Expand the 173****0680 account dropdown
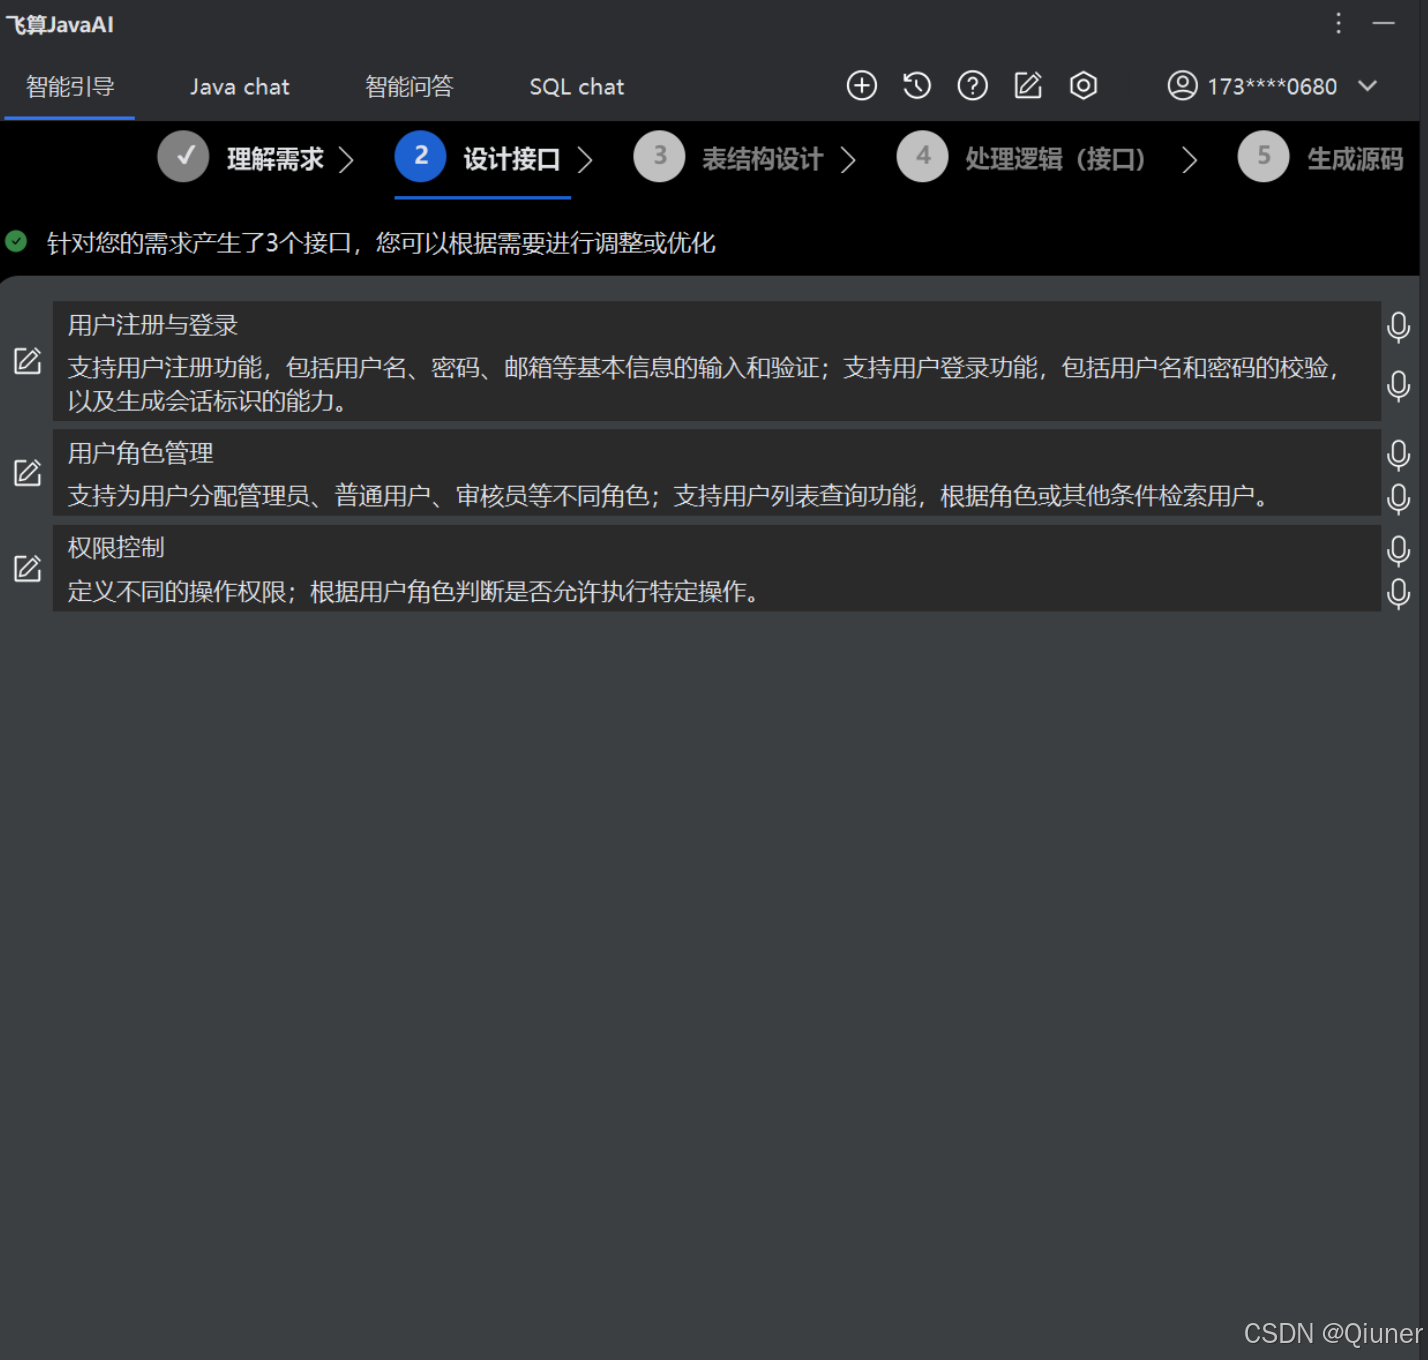The height and width of the screenshot is (1360, 1428). point(1367,86)
